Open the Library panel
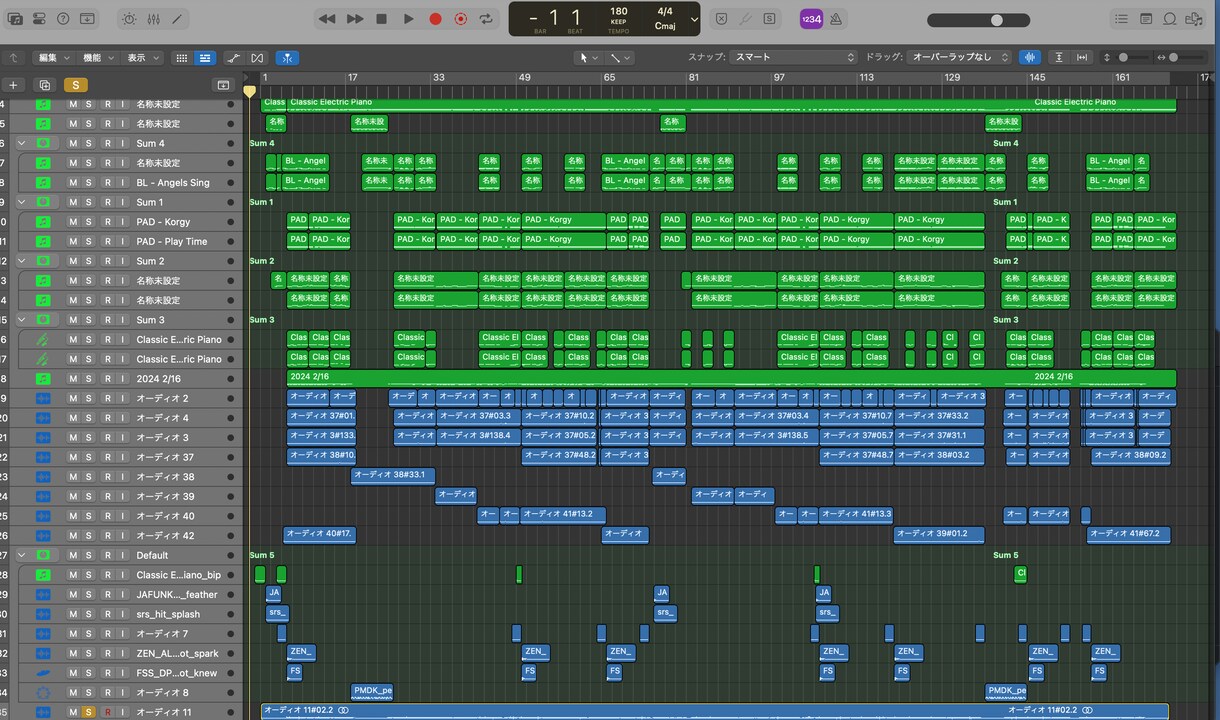 click(x=14, y=19)
